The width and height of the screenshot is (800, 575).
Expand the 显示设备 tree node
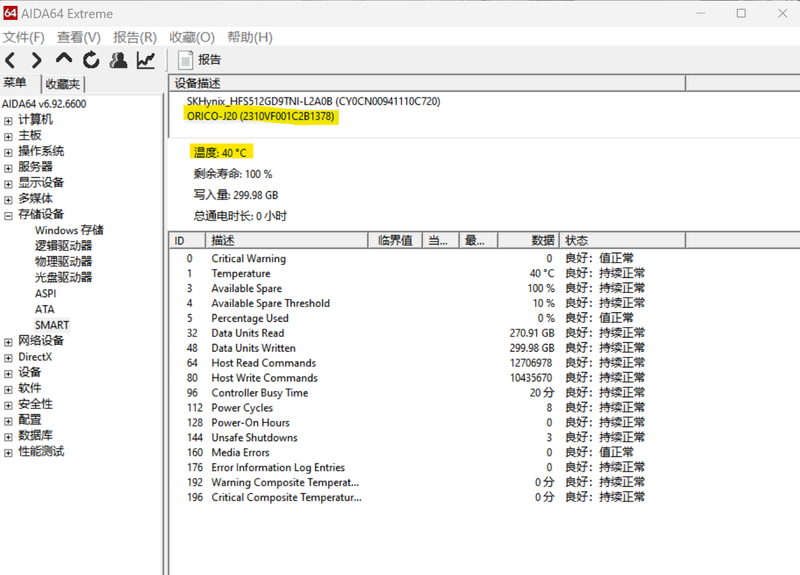click(x=8, y=184)
